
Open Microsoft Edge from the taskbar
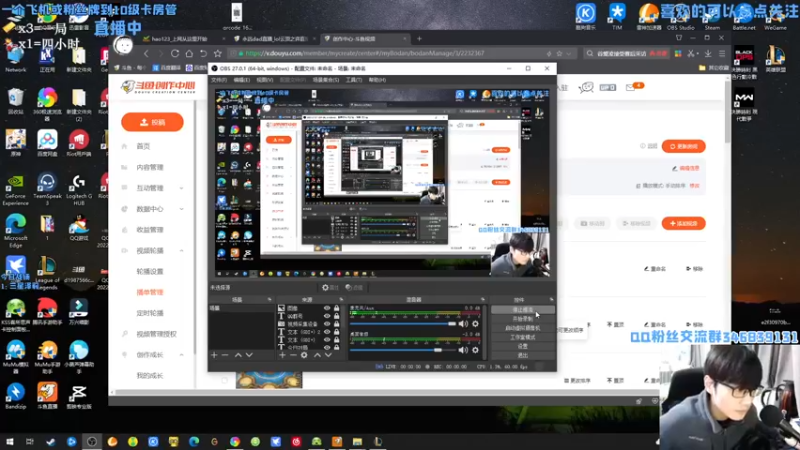(x=194, y=441)
